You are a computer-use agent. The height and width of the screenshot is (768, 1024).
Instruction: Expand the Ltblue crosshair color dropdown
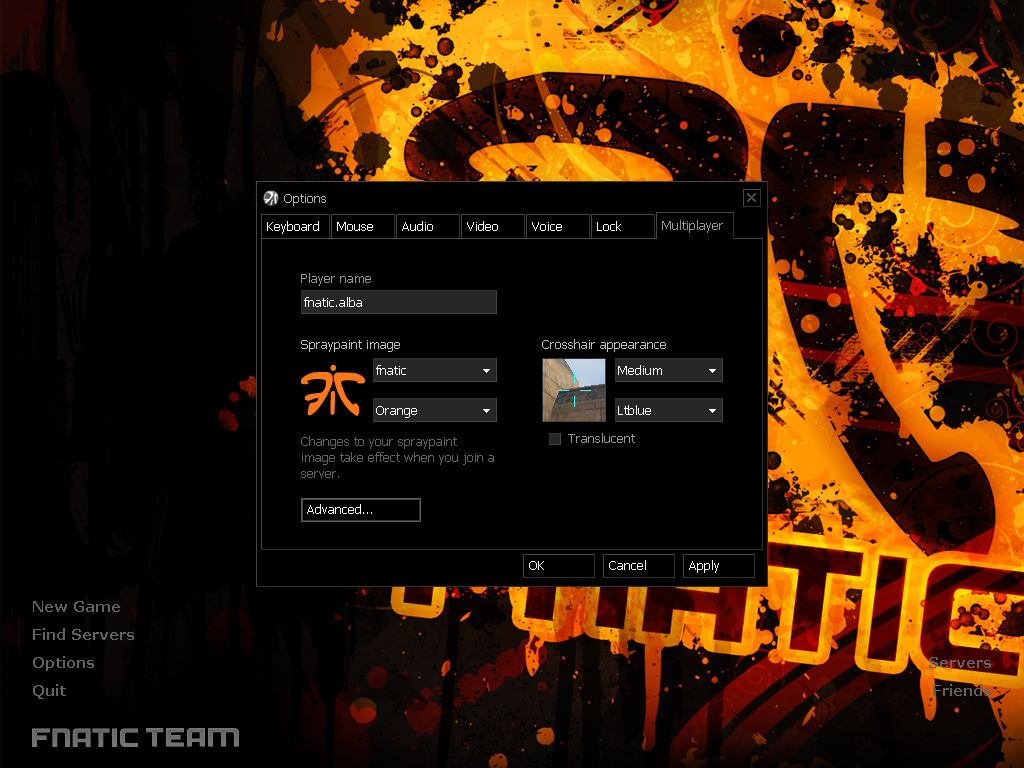(668, 411)
